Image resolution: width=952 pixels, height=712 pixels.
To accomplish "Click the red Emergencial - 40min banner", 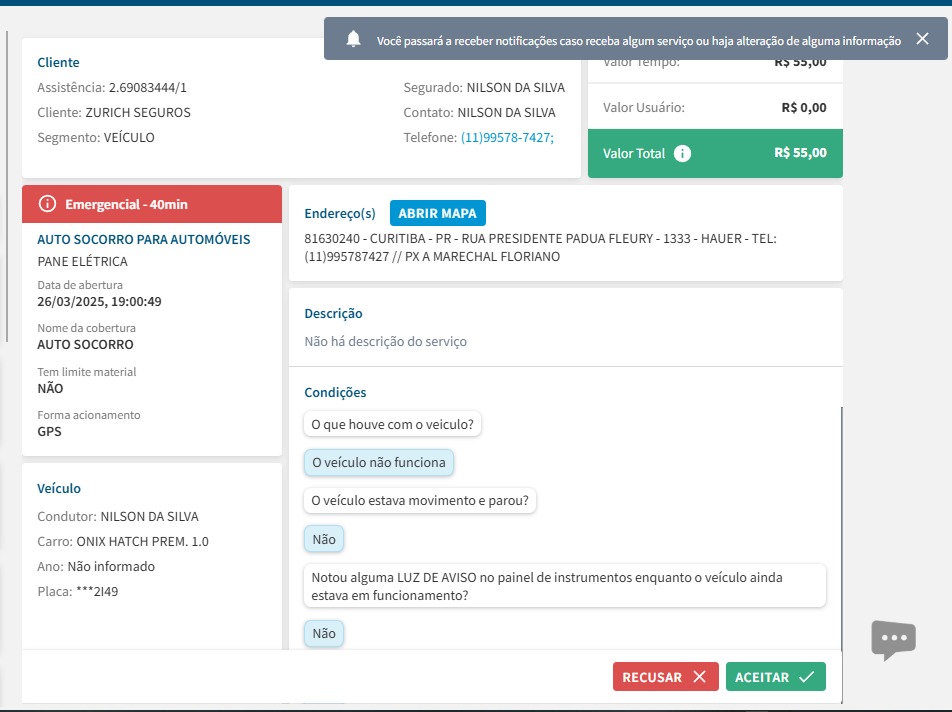I will click(x=152, y=204).
